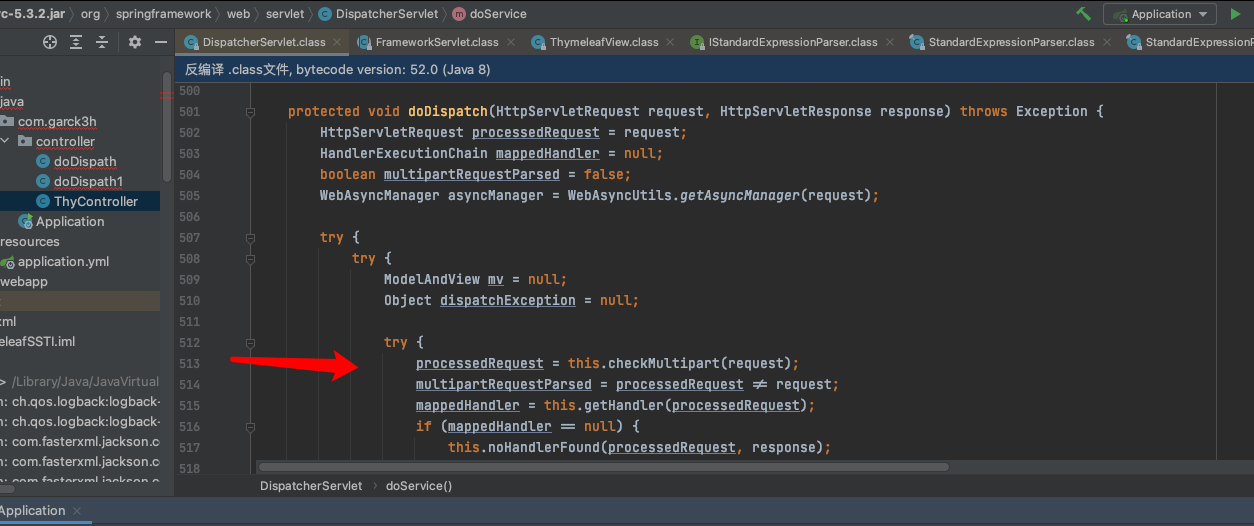1254x526 pixels.
Task: Click the locate-in-project crosshair icon
Action: (50, 42)
